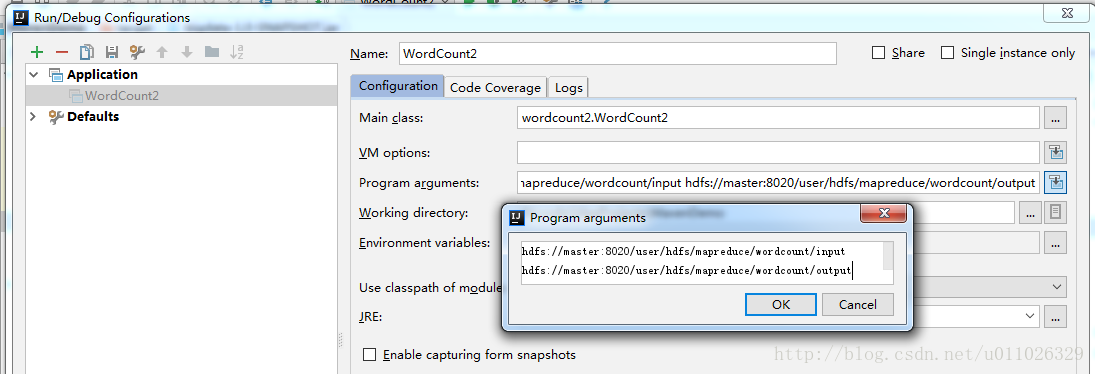Save configuration with floppy disk icon

[x=111, y=52]
